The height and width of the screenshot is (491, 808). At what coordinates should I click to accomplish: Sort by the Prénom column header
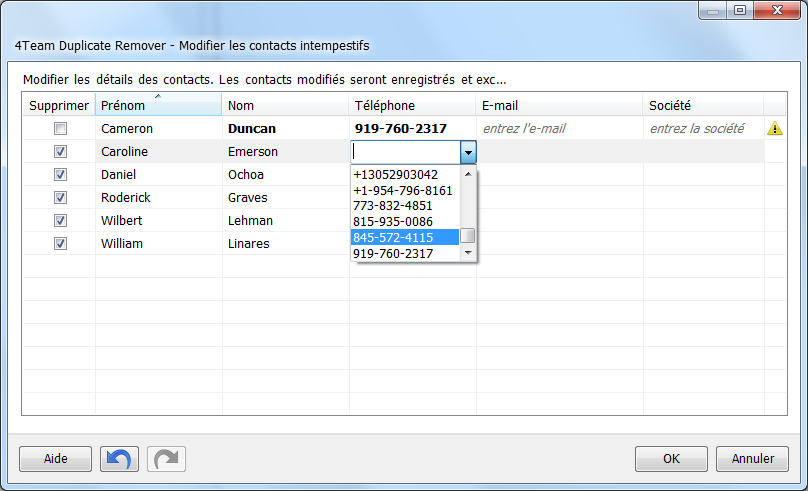tap(158, 106)
